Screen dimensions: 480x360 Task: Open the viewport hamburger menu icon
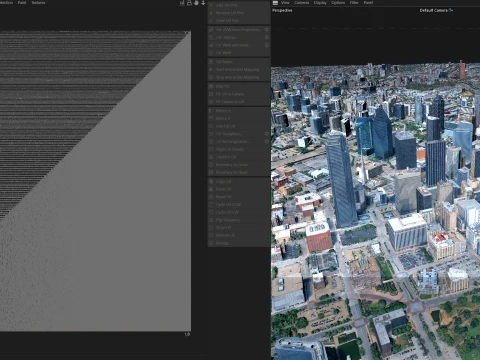(275, 3)
